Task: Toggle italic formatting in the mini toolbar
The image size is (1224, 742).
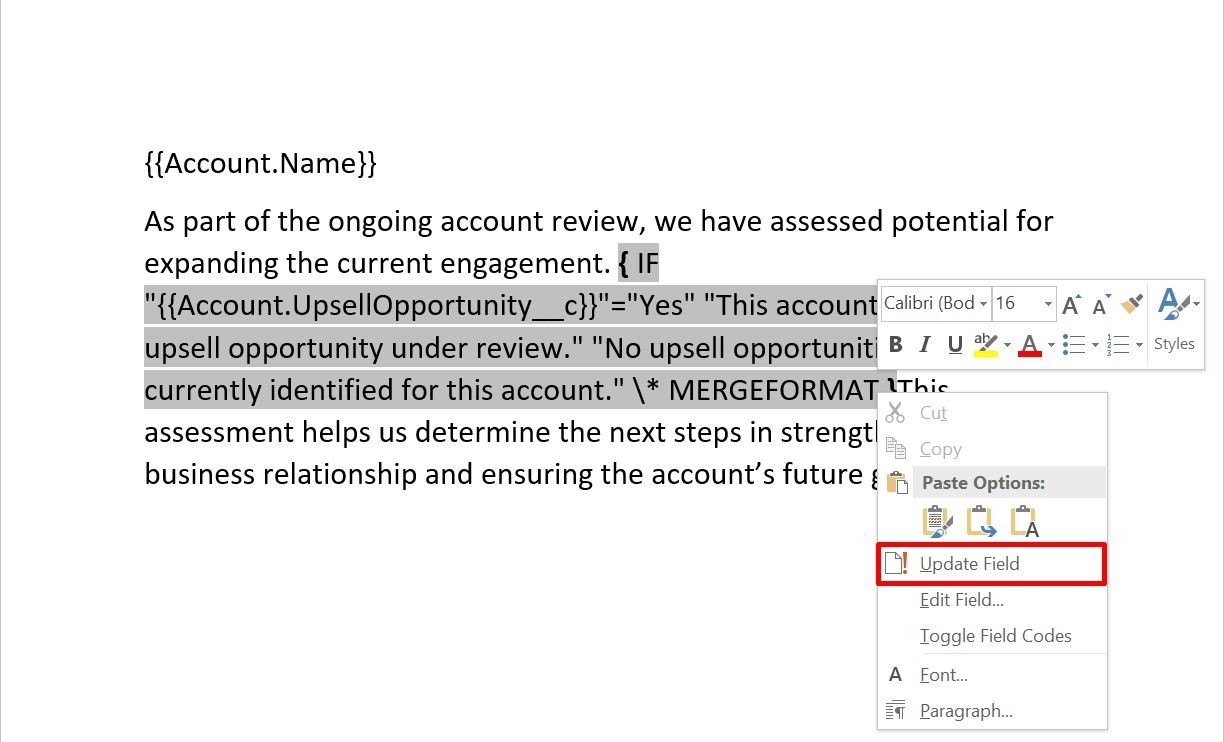Action: pos(925,345)
